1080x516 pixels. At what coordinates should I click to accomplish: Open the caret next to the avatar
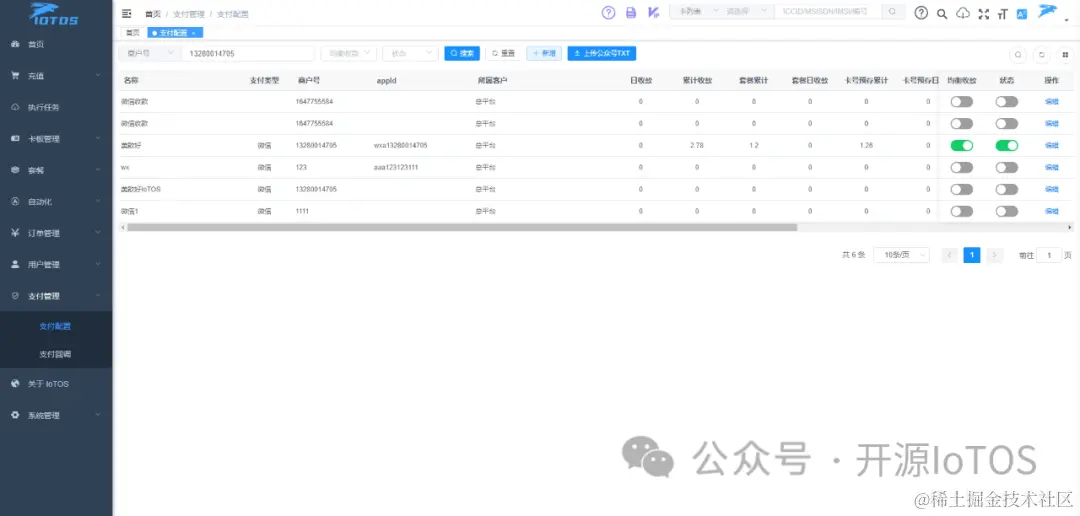click(1066, 19)
